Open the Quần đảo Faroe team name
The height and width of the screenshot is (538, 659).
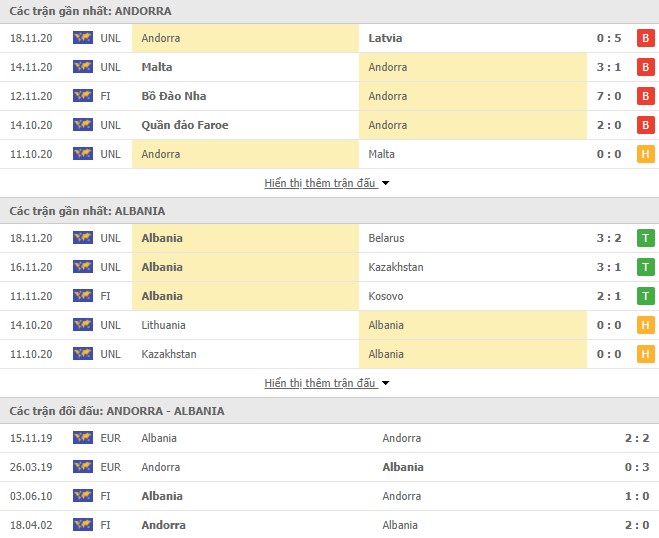pyautogui.click(x=185, y=125)
